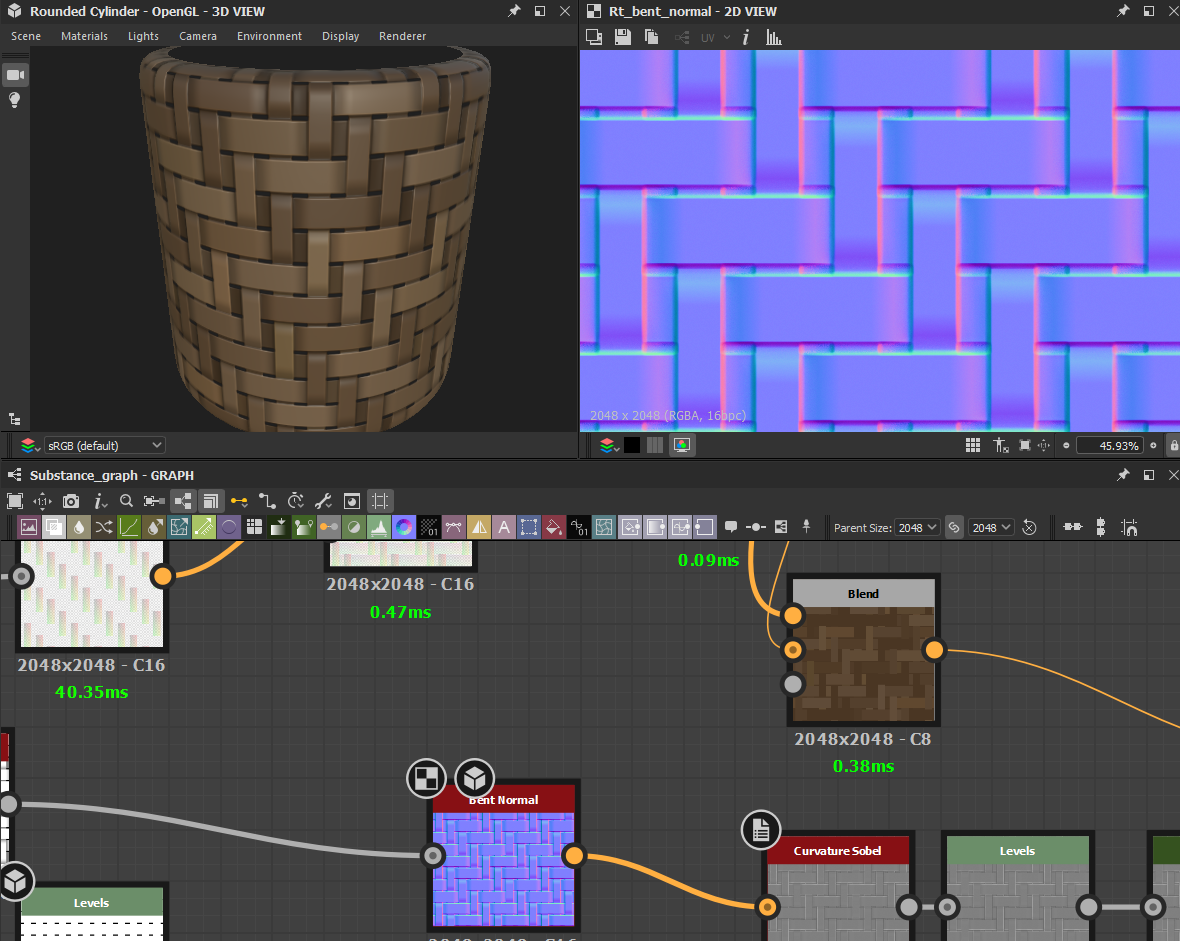The image size is (1180, 941).
Task: Add a Text node from the toolbar
Action: point(504,527)
